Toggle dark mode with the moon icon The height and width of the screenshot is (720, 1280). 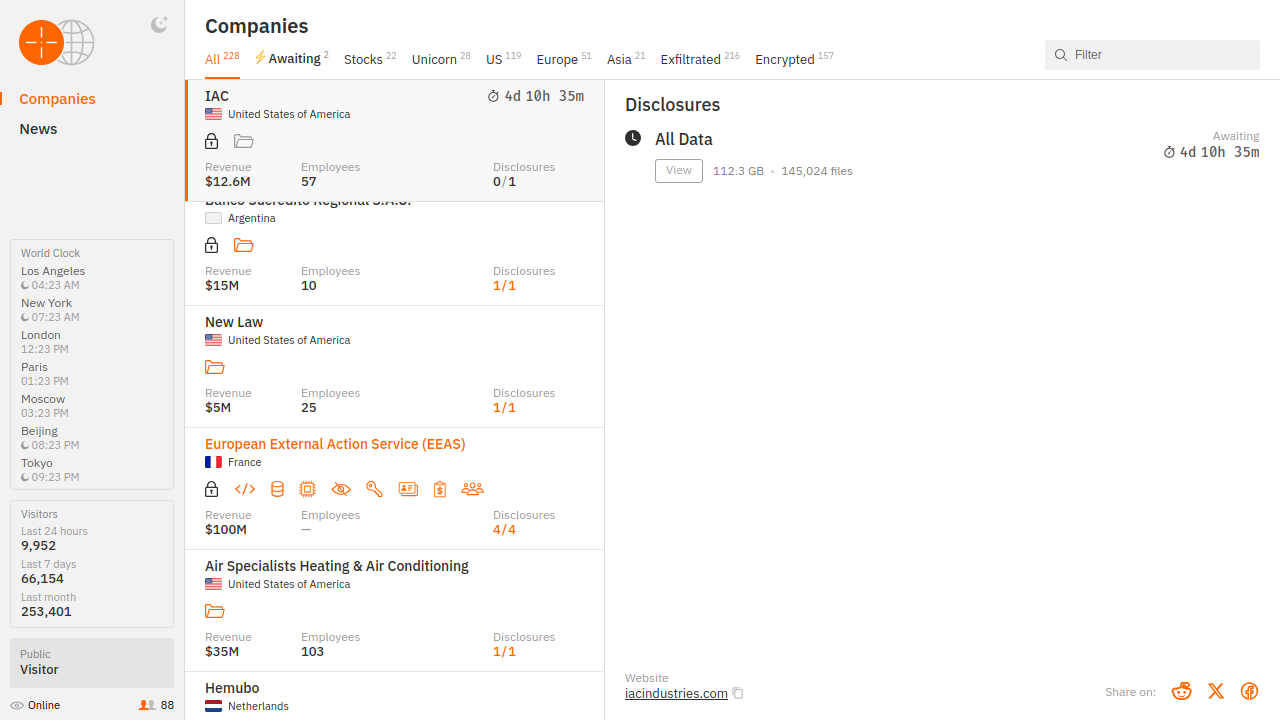(x=159, y=25)
